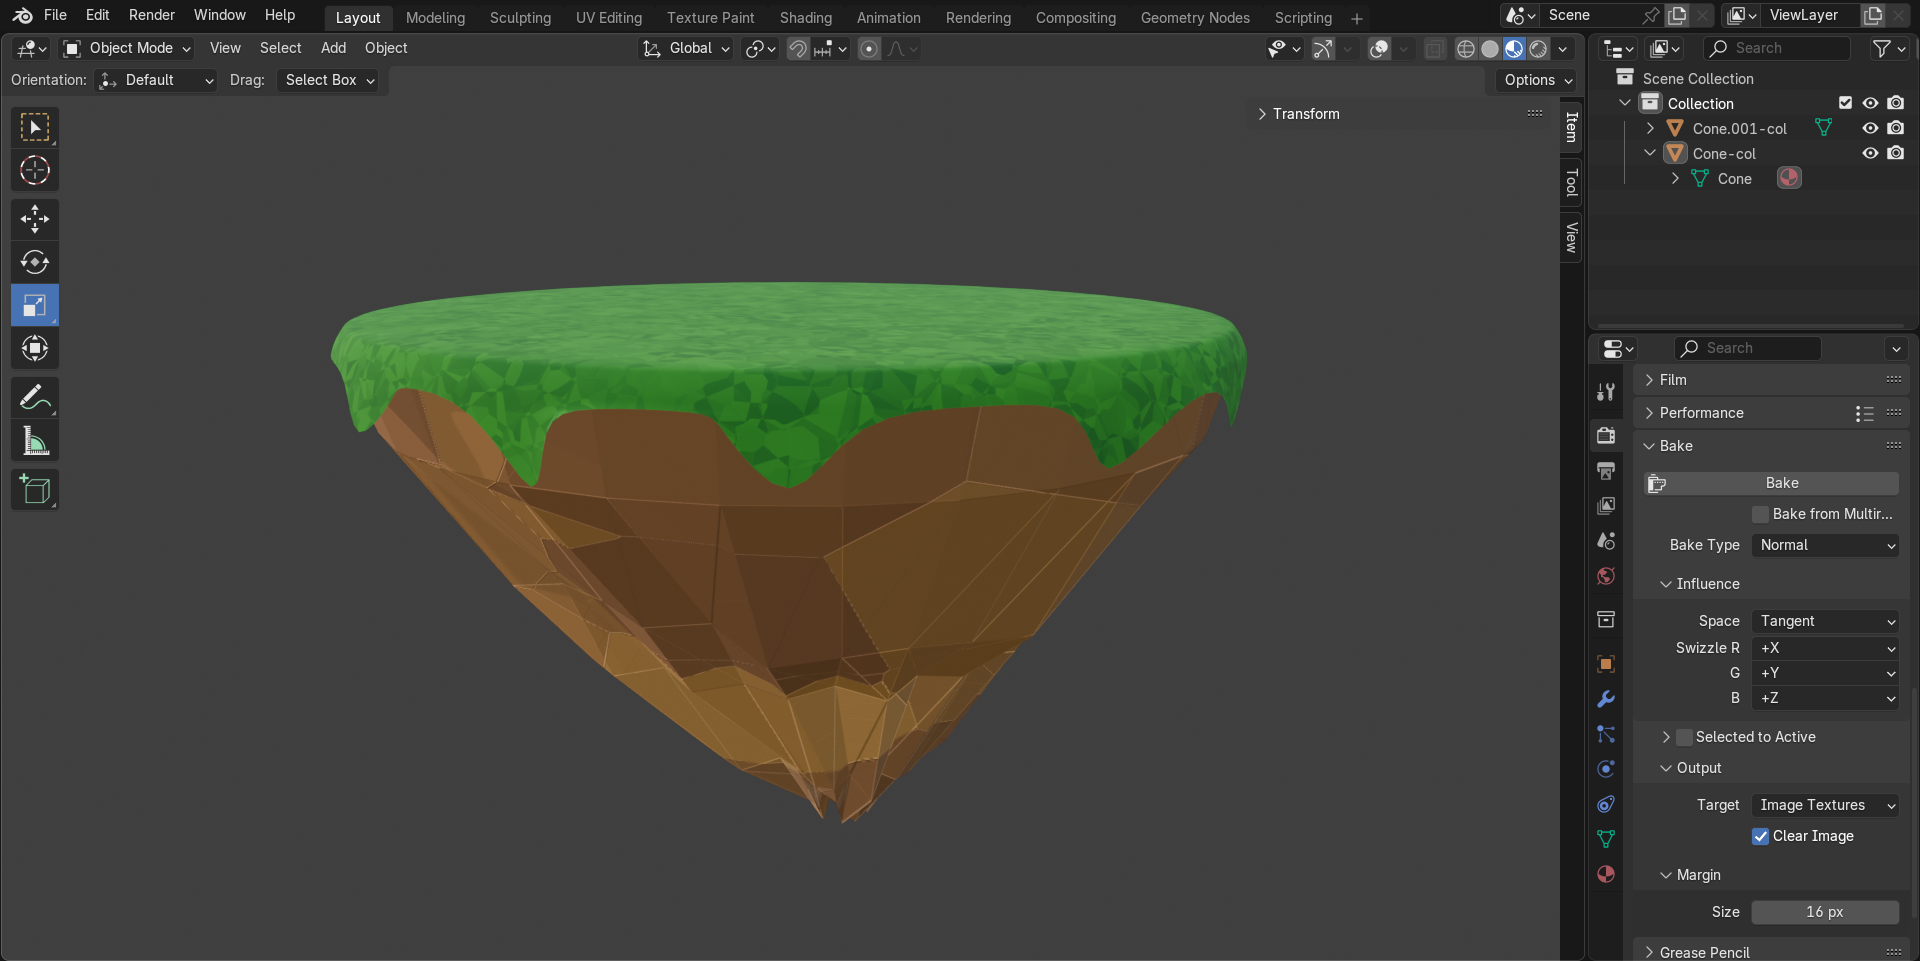Switch to the Shading workspace tab
This screenshot has height=961, width=1920.
tap(805, 18)
